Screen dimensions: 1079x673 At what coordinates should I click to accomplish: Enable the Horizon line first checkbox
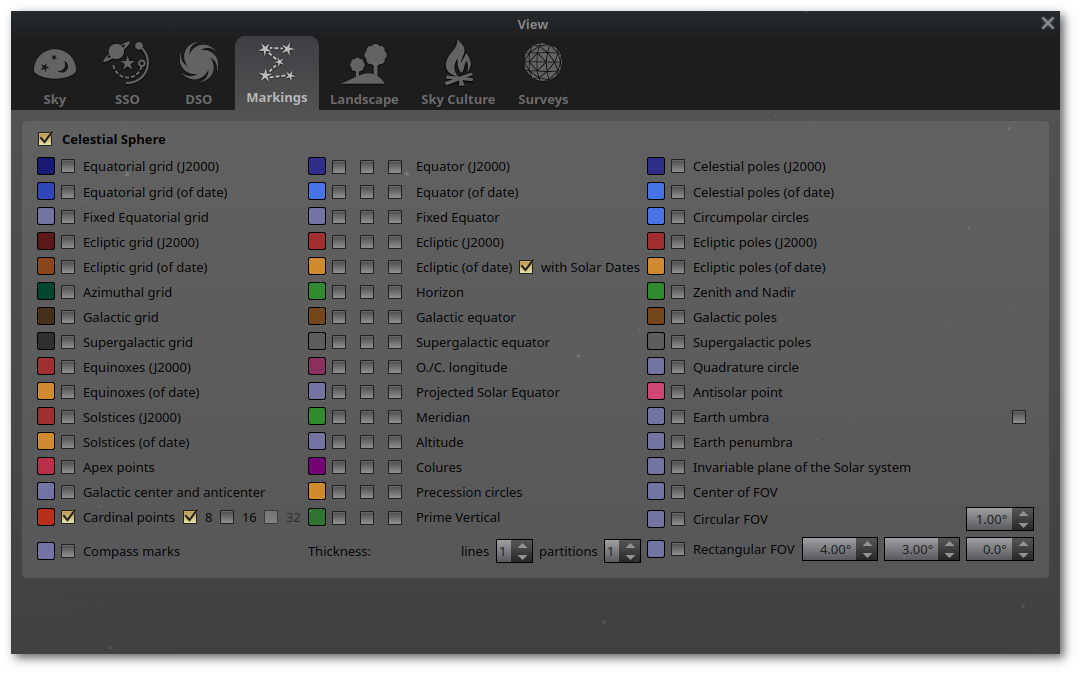point(339,292)
